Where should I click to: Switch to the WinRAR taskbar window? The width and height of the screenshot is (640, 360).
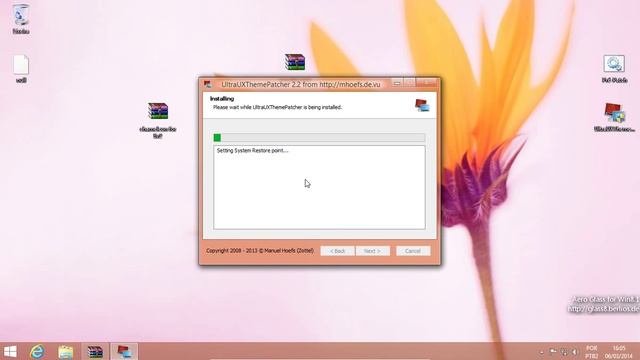[x=95, y=352]
